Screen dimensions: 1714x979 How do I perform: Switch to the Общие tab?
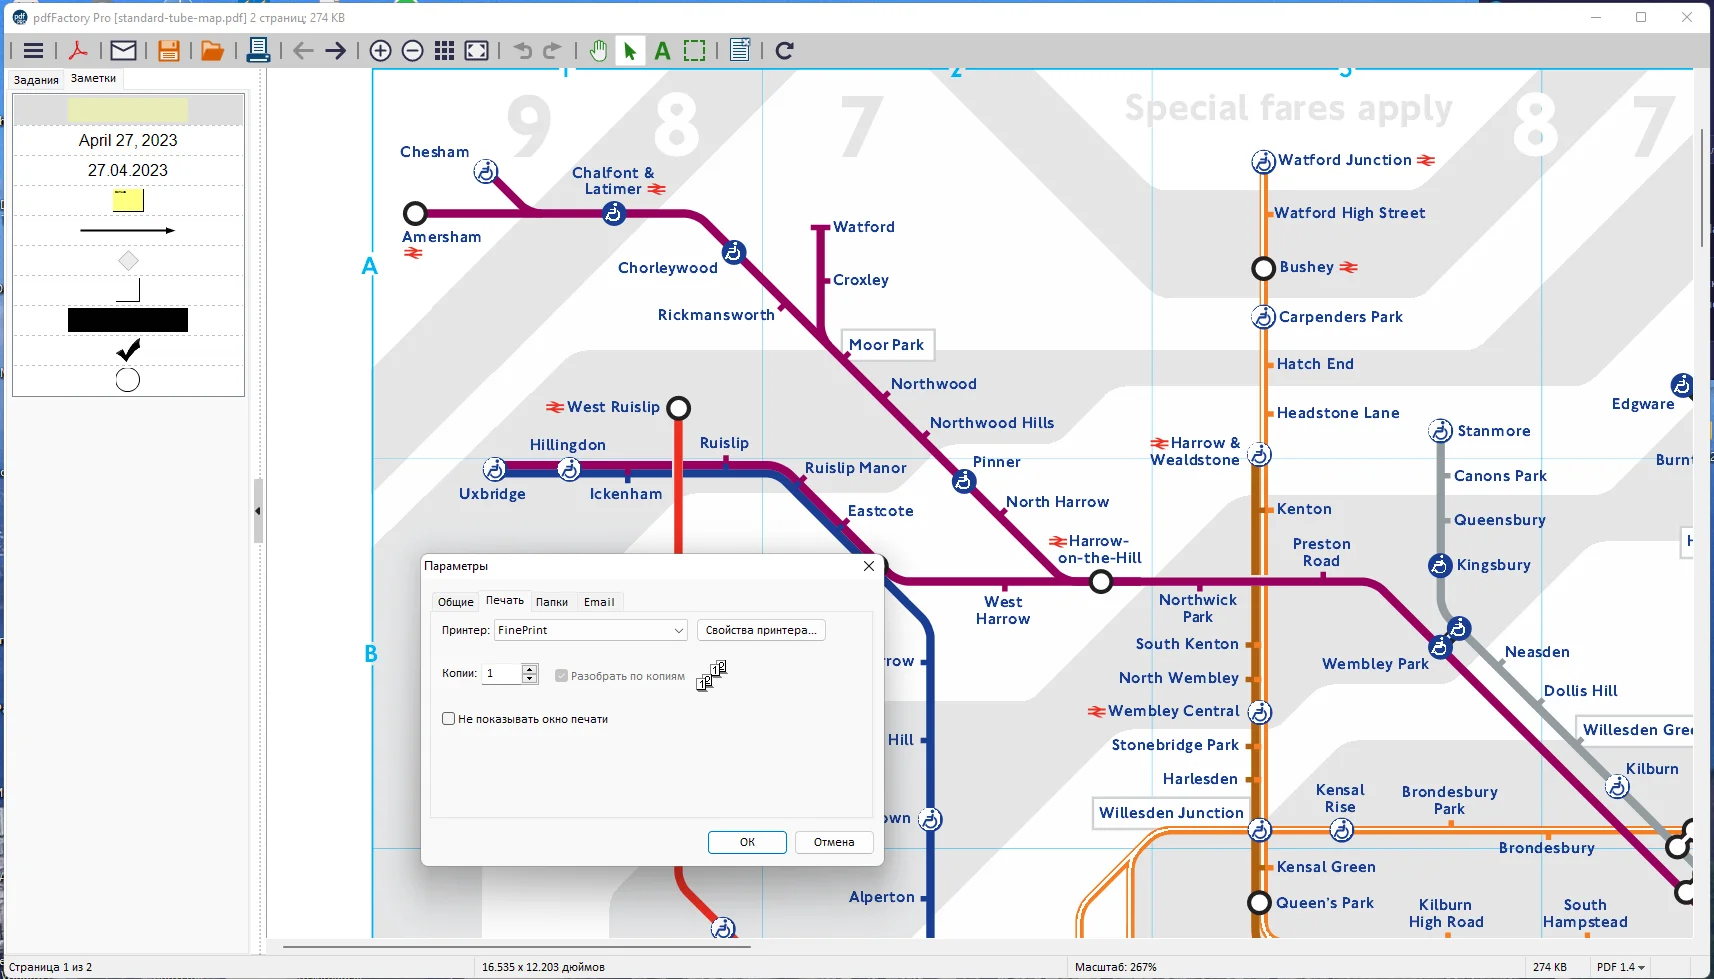coord(455,602)
